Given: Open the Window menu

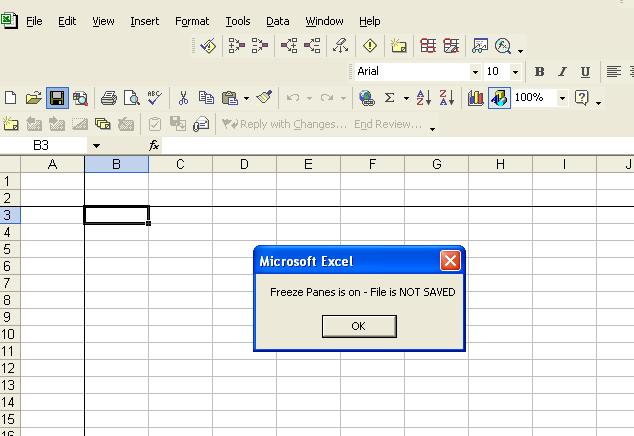Looking at the screenshot, I should (324, 21).
